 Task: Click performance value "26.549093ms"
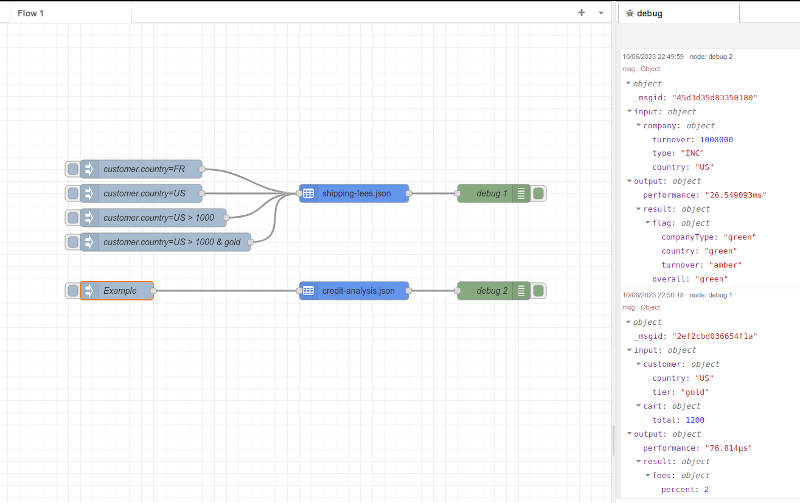[x=735, y=195]
